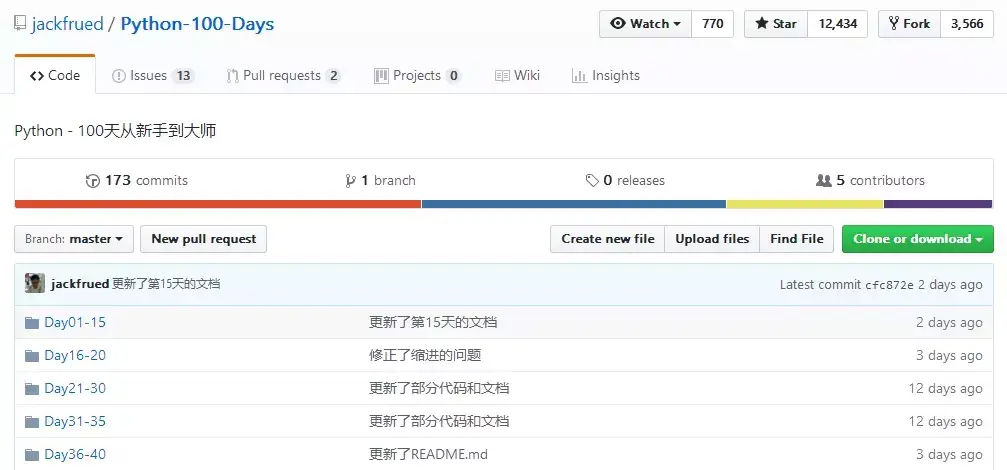The height and width of the screenshot is (470, 1007).
Task: Click the Pull requests count badge 2
Action: (333, 76)
